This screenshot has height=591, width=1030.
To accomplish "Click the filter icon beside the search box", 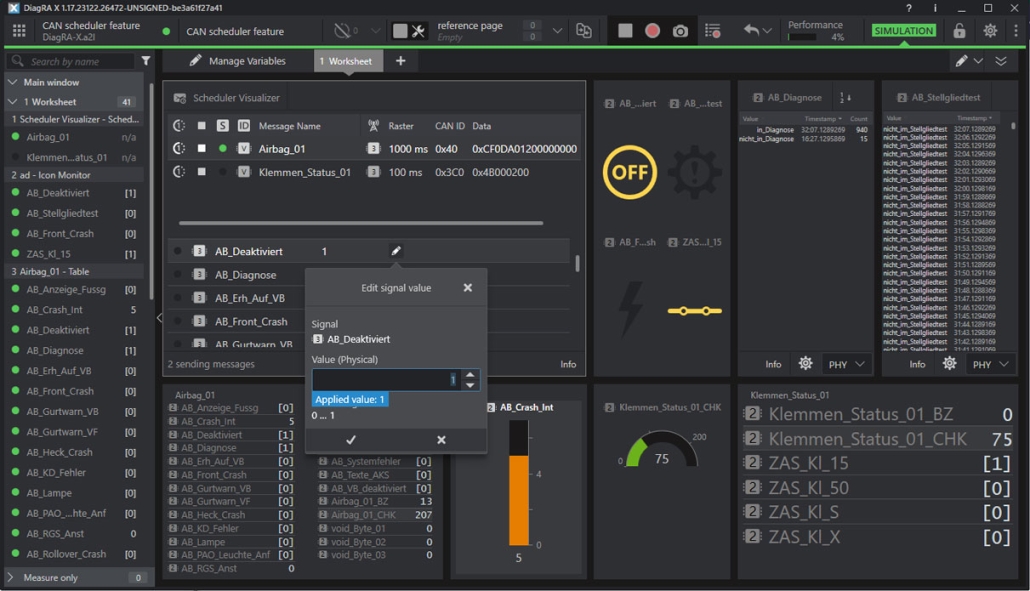I will [x=146, y=61].
